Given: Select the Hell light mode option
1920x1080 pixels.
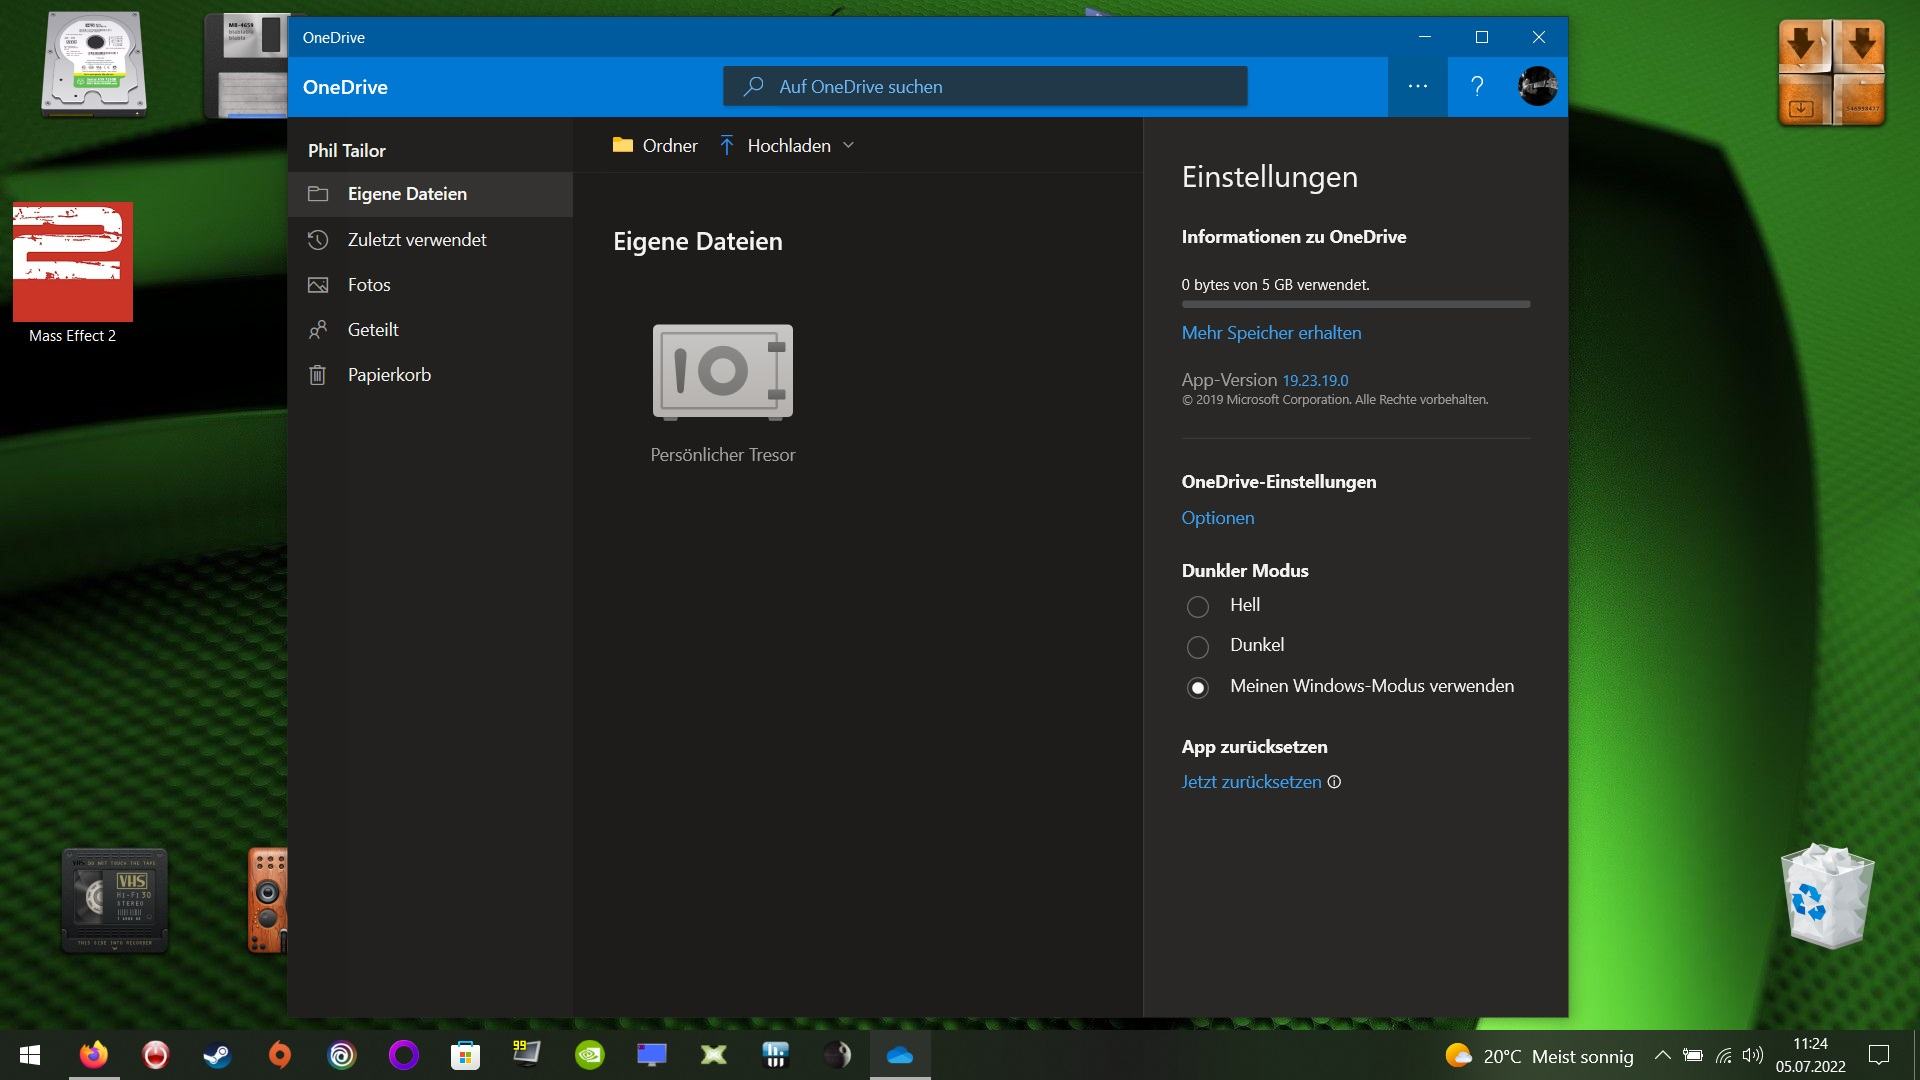Looking at the screenshot, I should coord(1197,606).
